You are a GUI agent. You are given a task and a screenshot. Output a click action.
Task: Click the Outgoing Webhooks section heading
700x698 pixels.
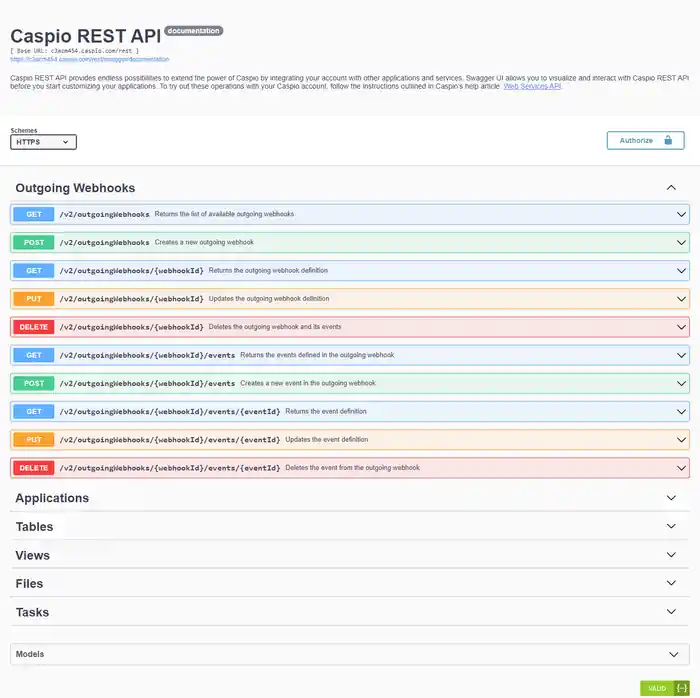pos(75,188)
